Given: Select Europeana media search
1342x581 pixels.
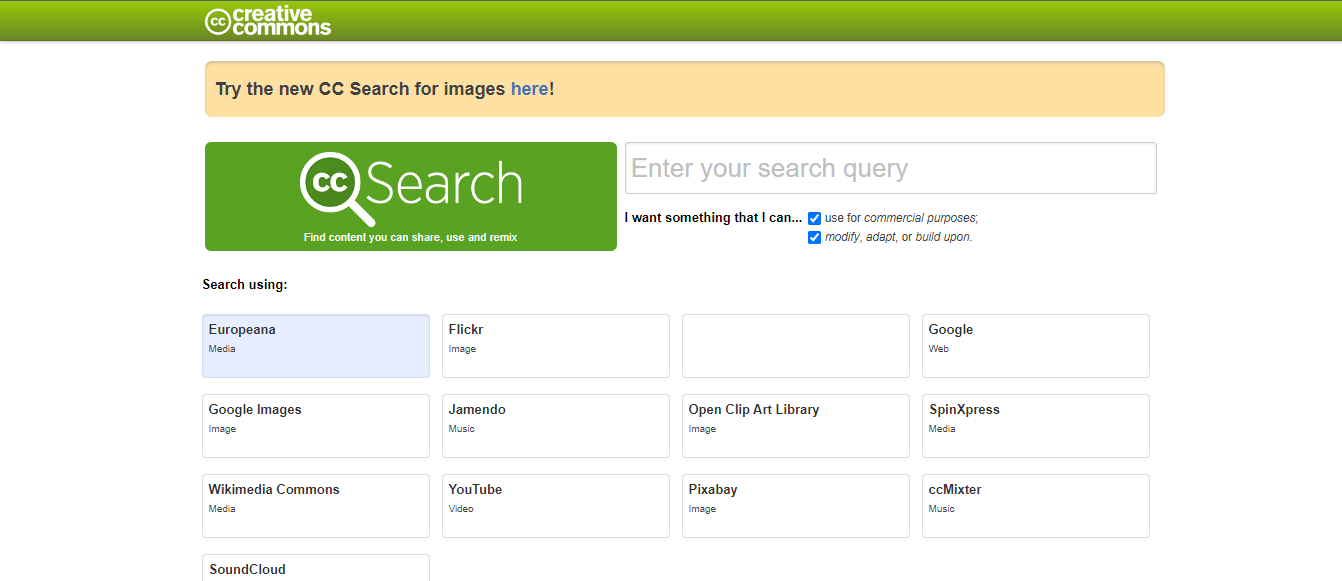Looking at the screenshot, I should [x=315, y=345].
